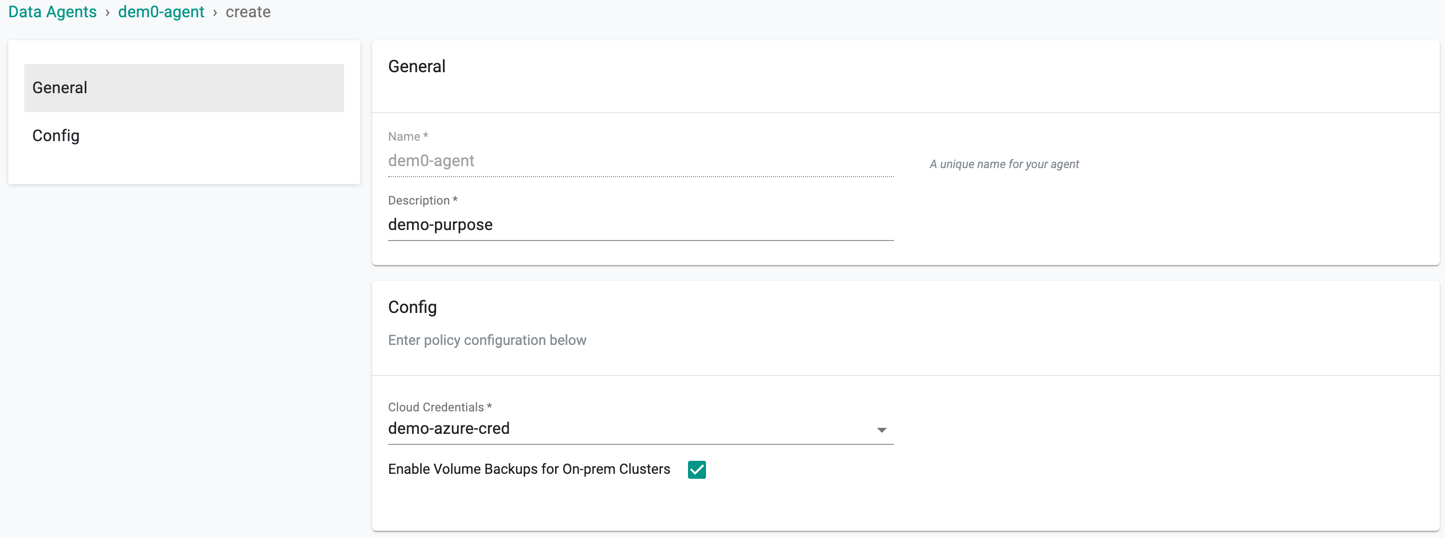Click the chevron separator after Data Agents
The image size is (1445, 538).
tap(108, 13)
